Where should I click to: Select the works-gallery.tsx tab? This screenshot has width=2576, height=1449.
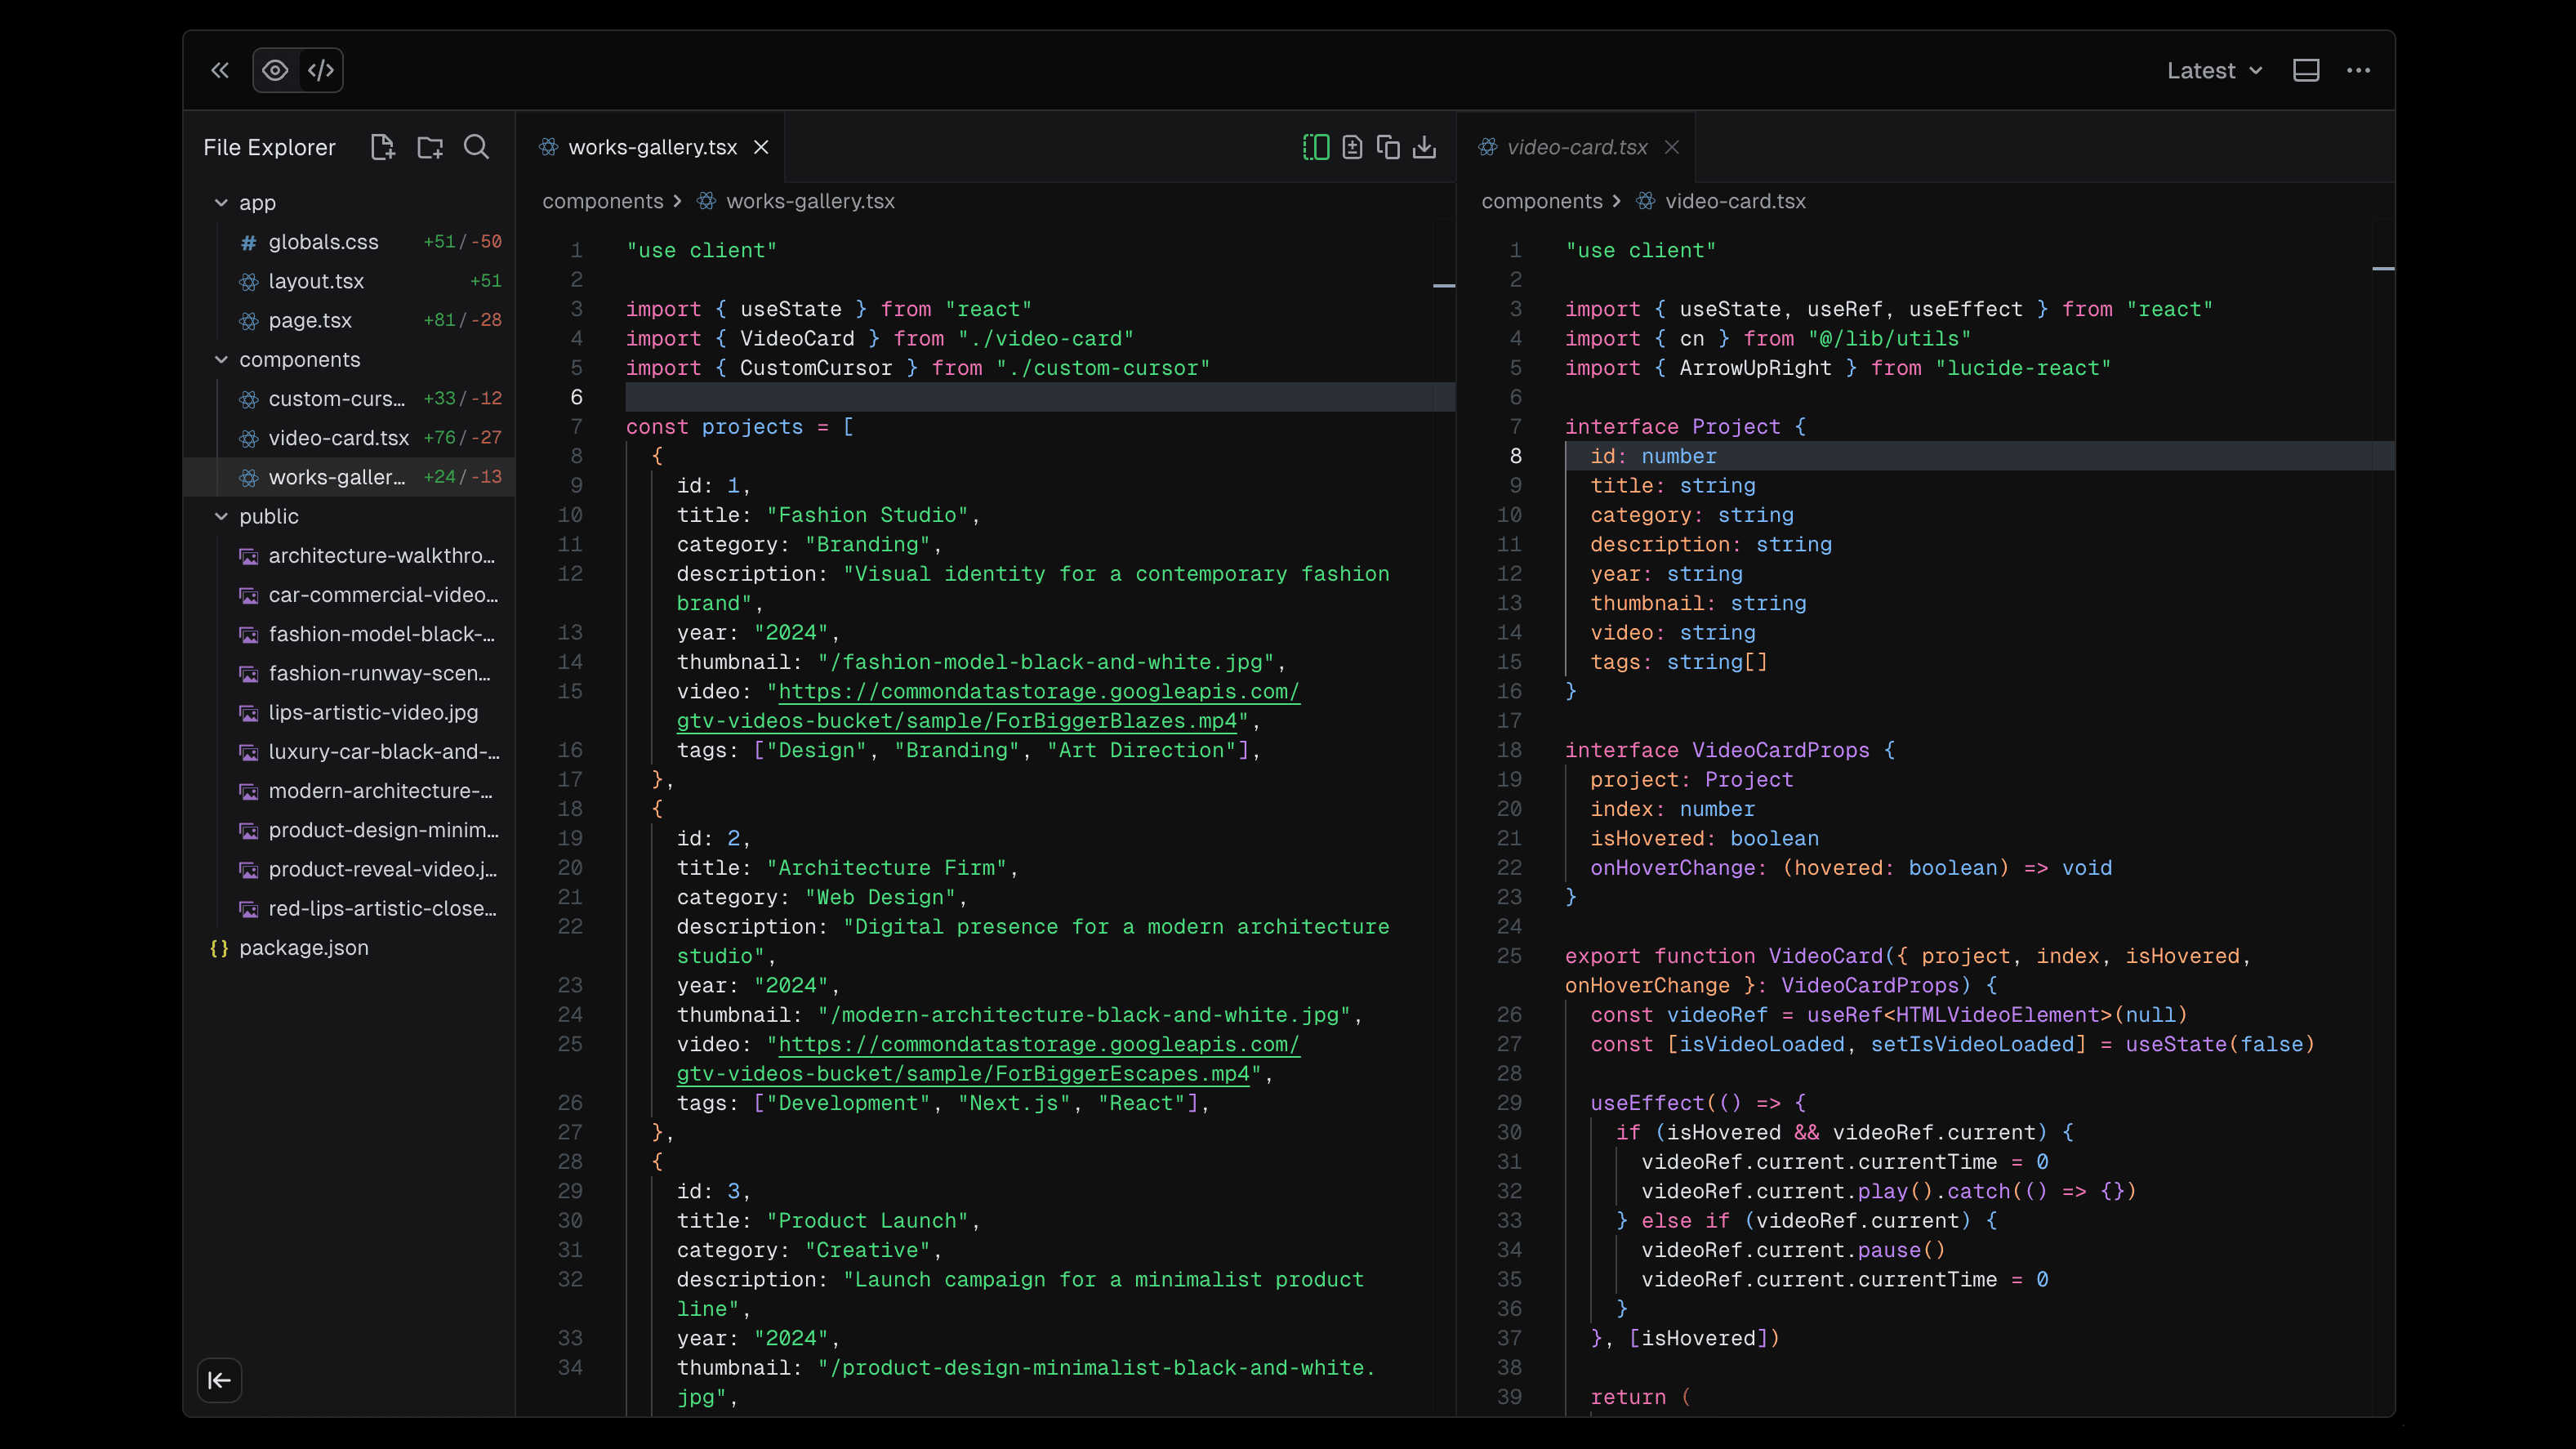[650, 146]
